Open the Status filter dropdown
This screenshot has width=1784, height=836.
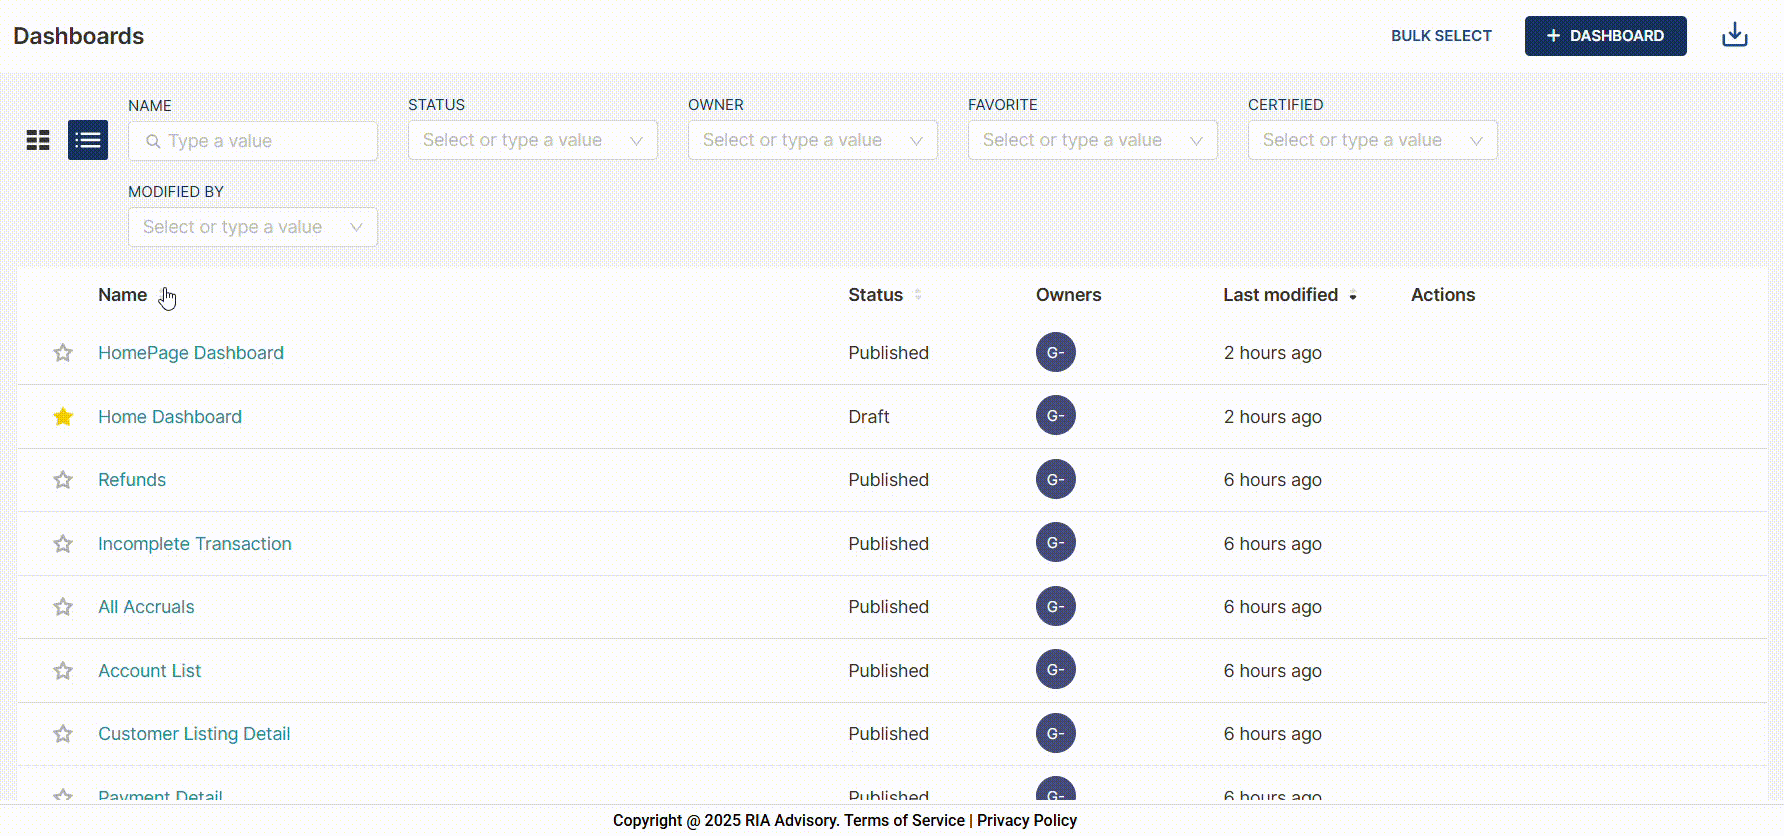(x=532, y=140)
